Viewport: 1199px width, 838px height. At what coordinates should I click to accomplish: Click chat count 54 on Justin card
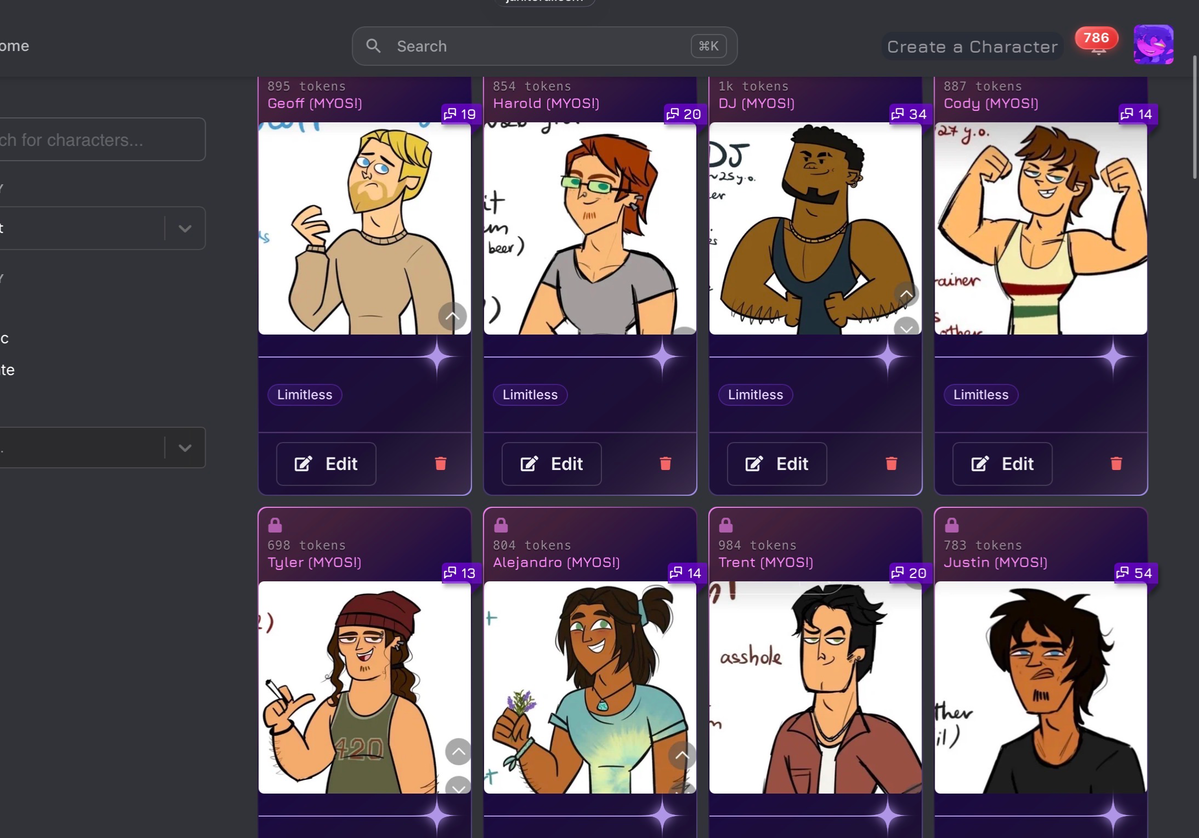1136,573
